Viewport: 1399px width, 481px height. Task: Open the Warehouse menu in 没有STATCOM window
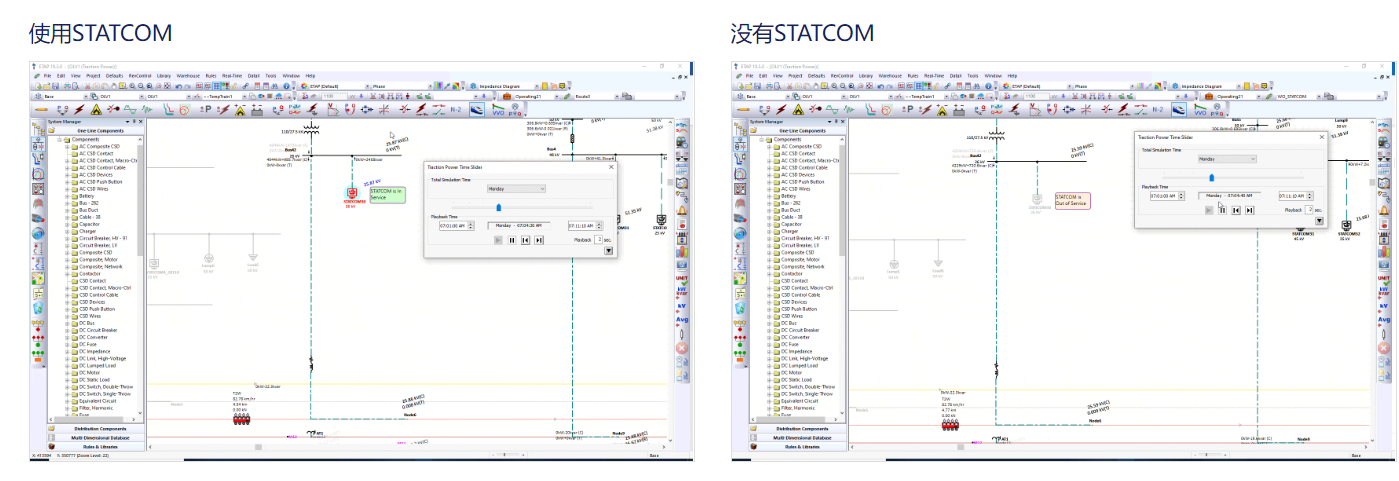point(888,75)
